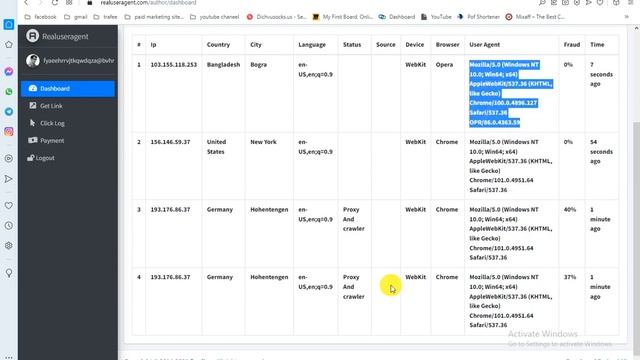Click the Bangladesh country cell
The width and height of the screenshot is (640, 360).
223,64
